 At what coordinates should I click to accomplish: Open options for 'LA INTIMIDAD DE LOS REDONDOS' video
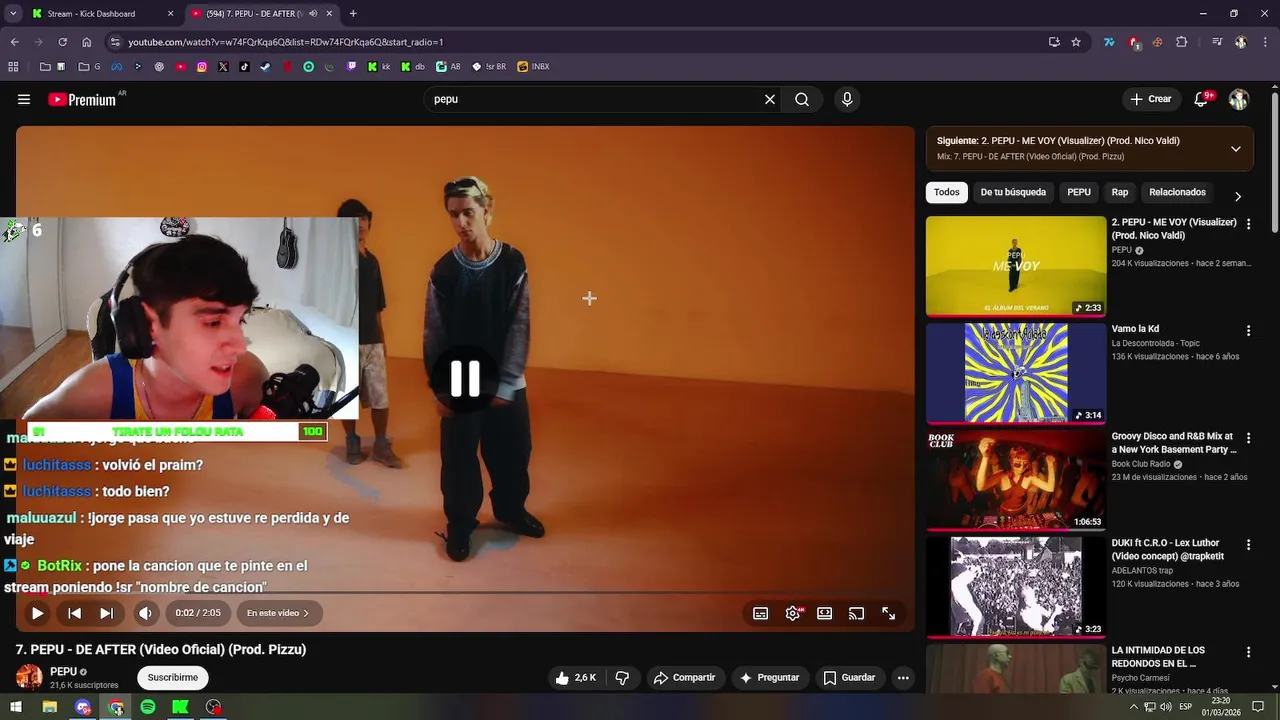click(x=1248, y=652)
